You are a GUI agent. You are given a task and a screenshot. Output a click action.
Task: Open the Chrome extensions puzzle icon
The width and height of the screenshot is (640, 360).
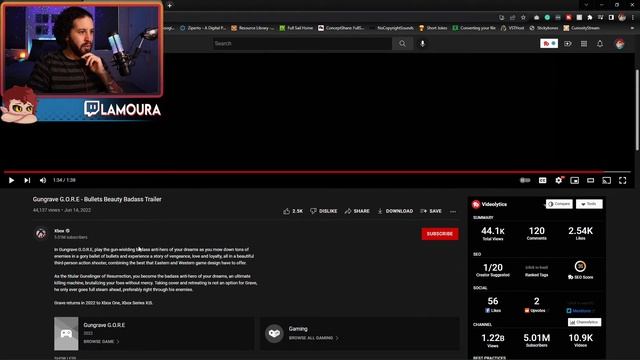590,18
